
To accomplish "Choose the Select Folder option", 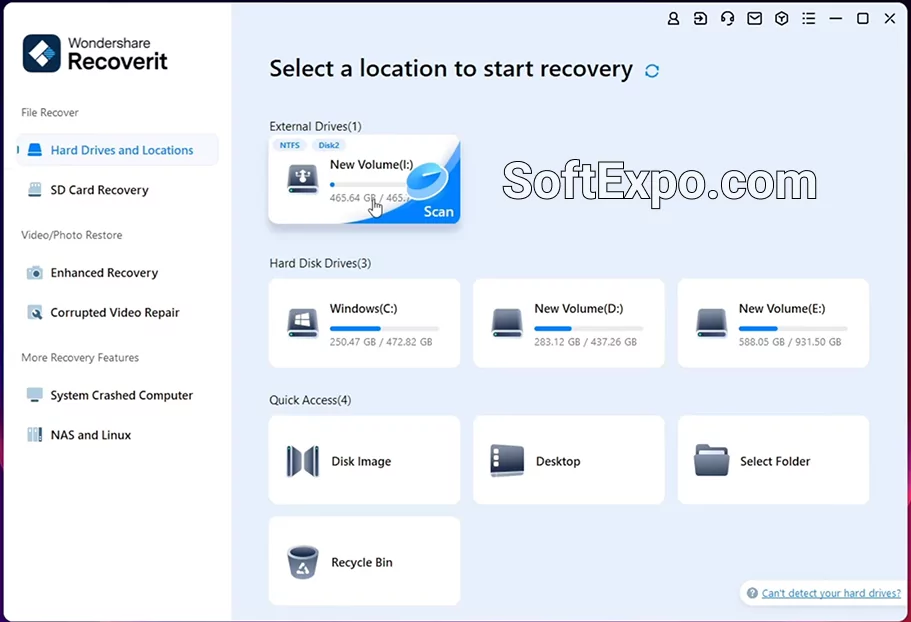I will 772,460.
